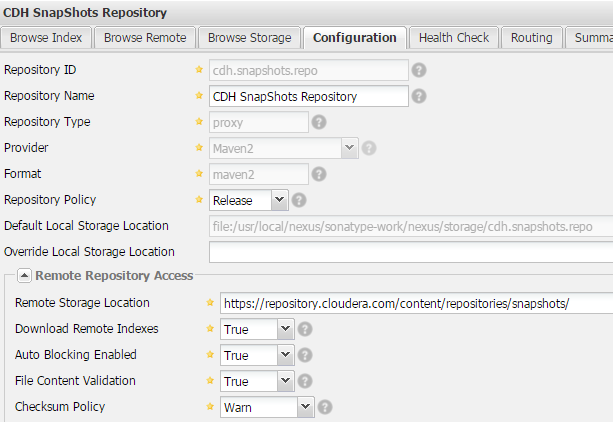Click the Remote Repository Access heading
Image resolution: width=613 pixels, height=422 pixels.
click(114, 276)
